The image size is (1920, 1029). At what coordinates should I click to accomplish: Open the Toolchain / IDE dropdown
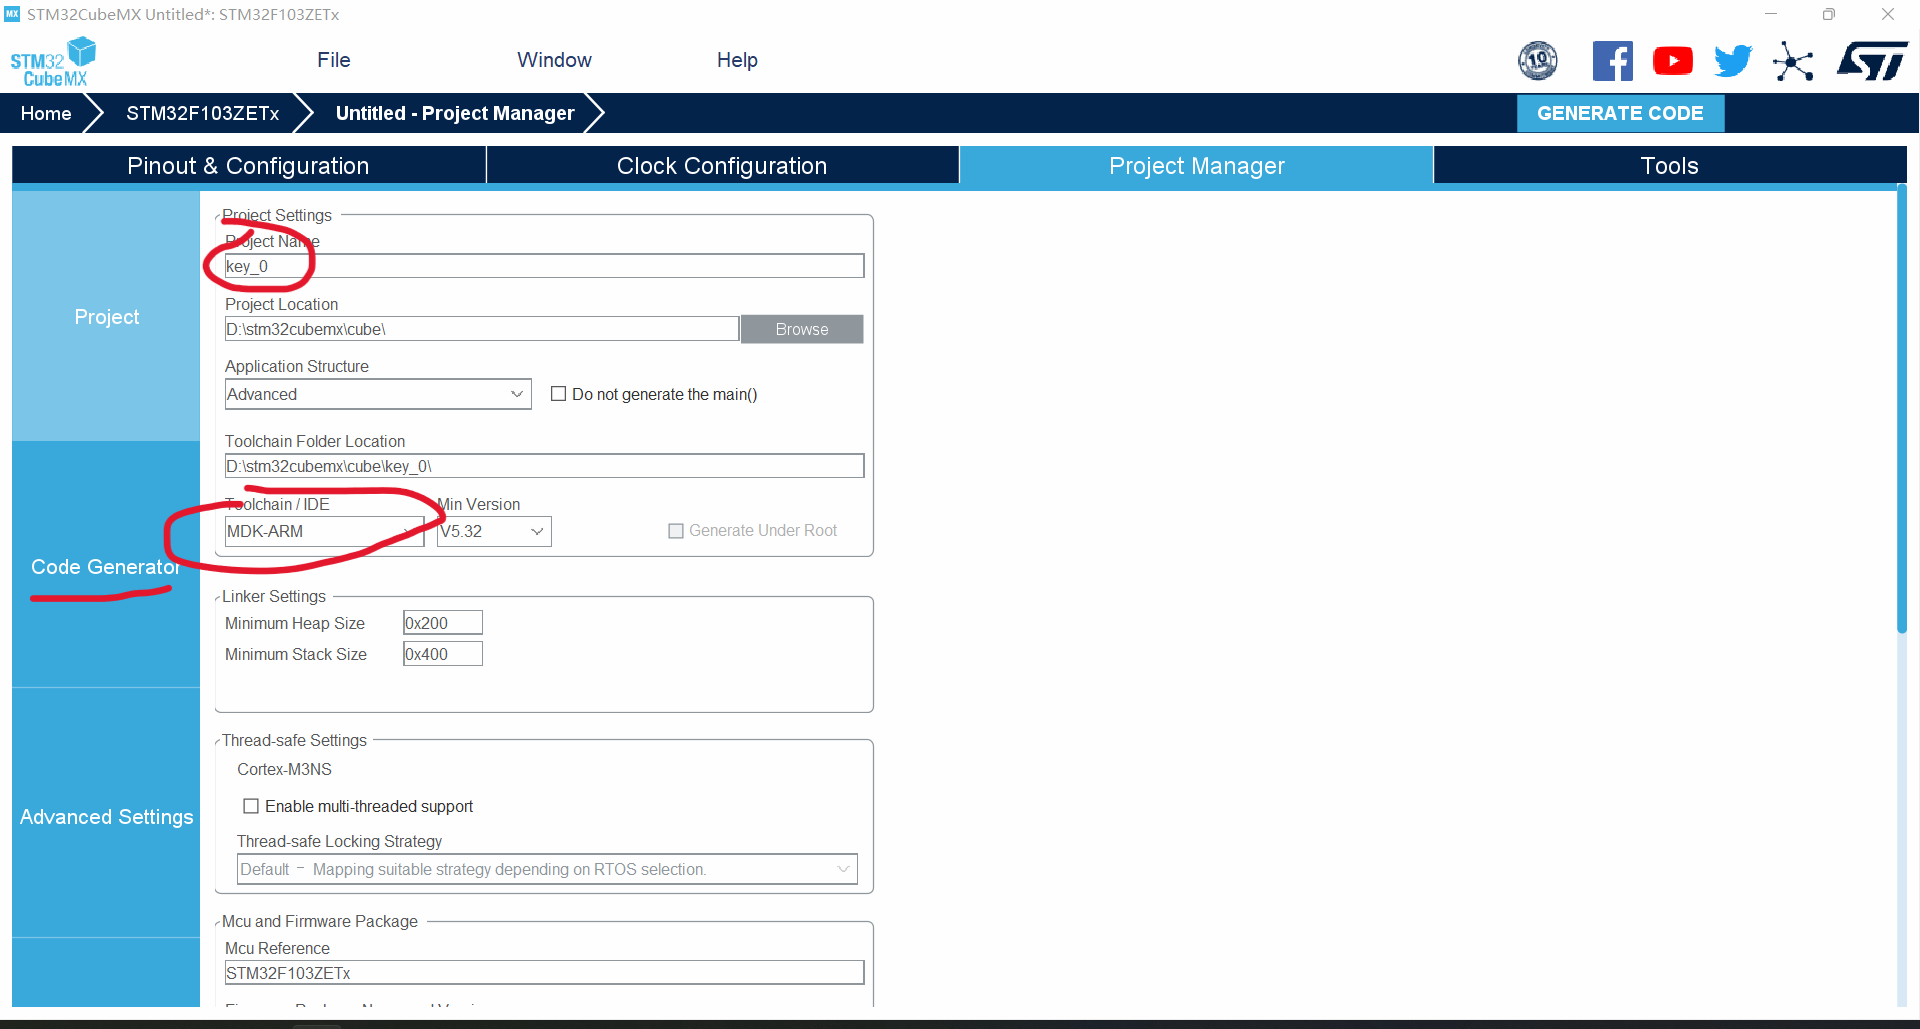(324, 531)
